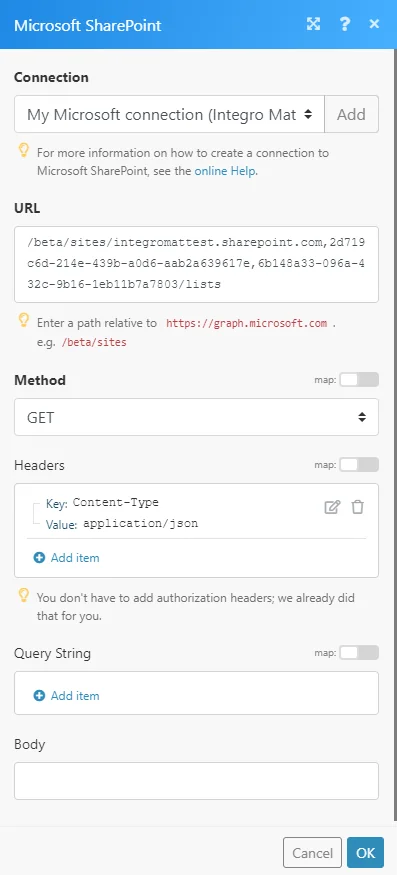
Task: Enable the Headers map switch
Action: 359,464
